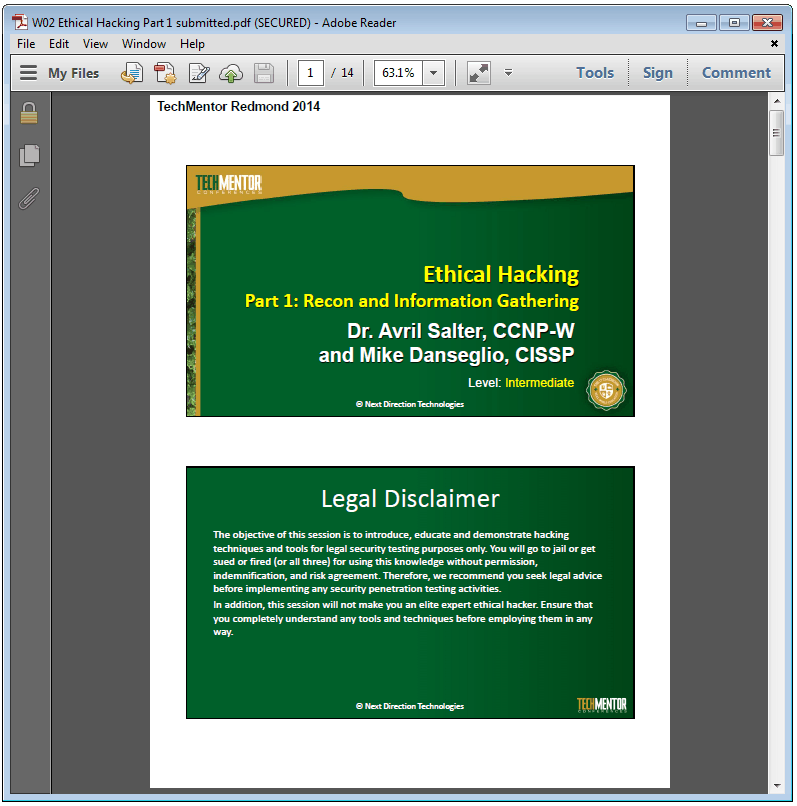Open the File menu

point(26,44)
